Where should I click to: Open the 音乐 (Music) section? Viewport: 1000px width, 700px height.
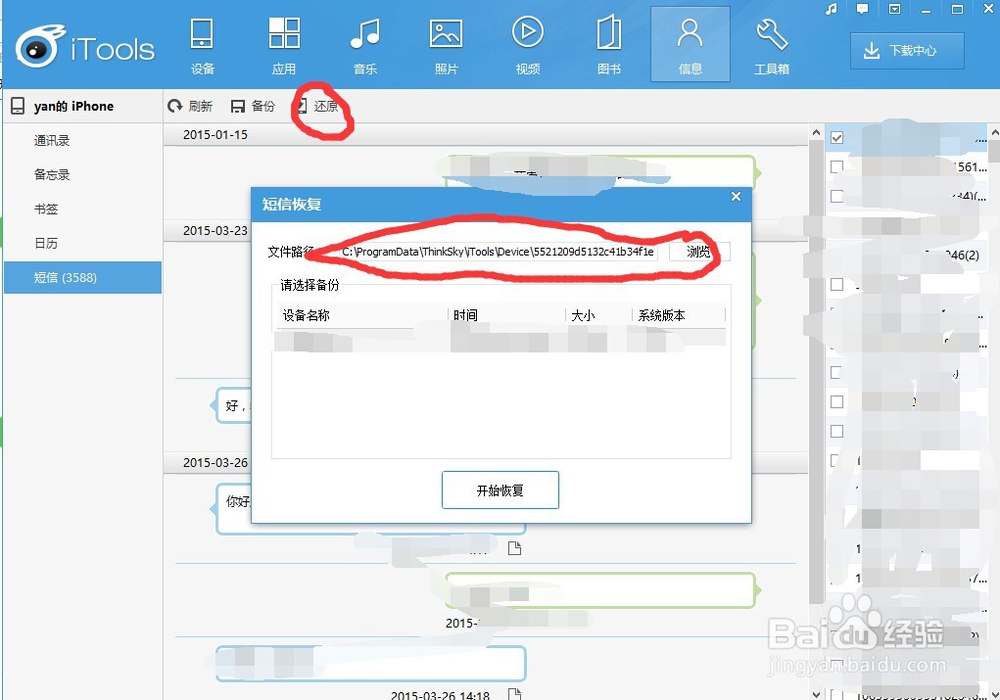pos(365,46)
